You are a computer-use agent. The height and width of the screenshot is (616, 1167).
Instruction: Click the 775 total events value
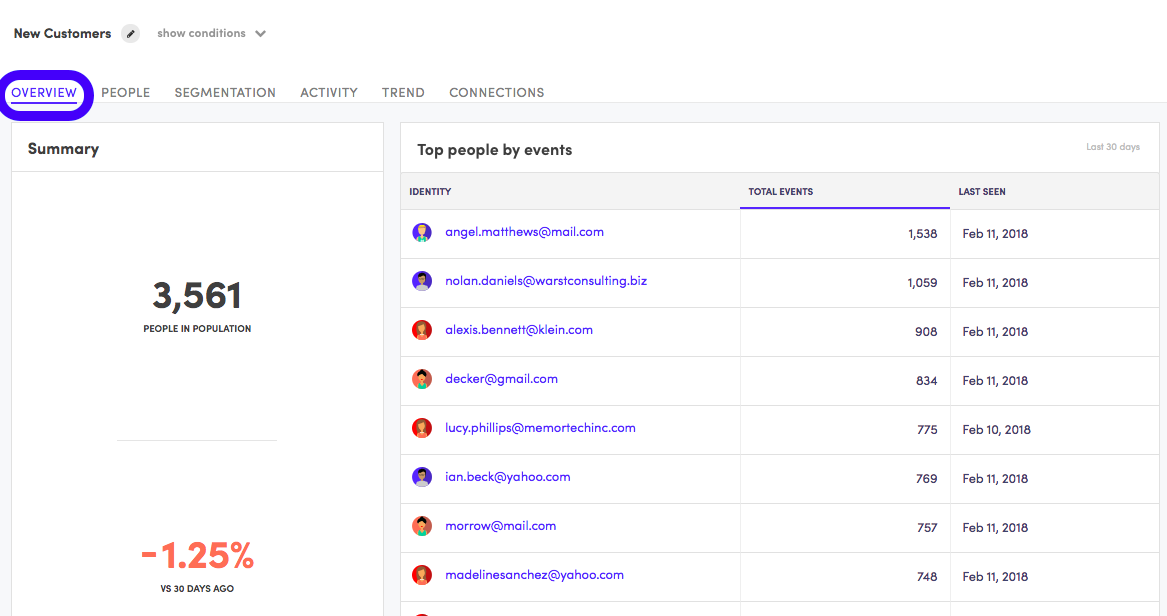tap(927, 430)
